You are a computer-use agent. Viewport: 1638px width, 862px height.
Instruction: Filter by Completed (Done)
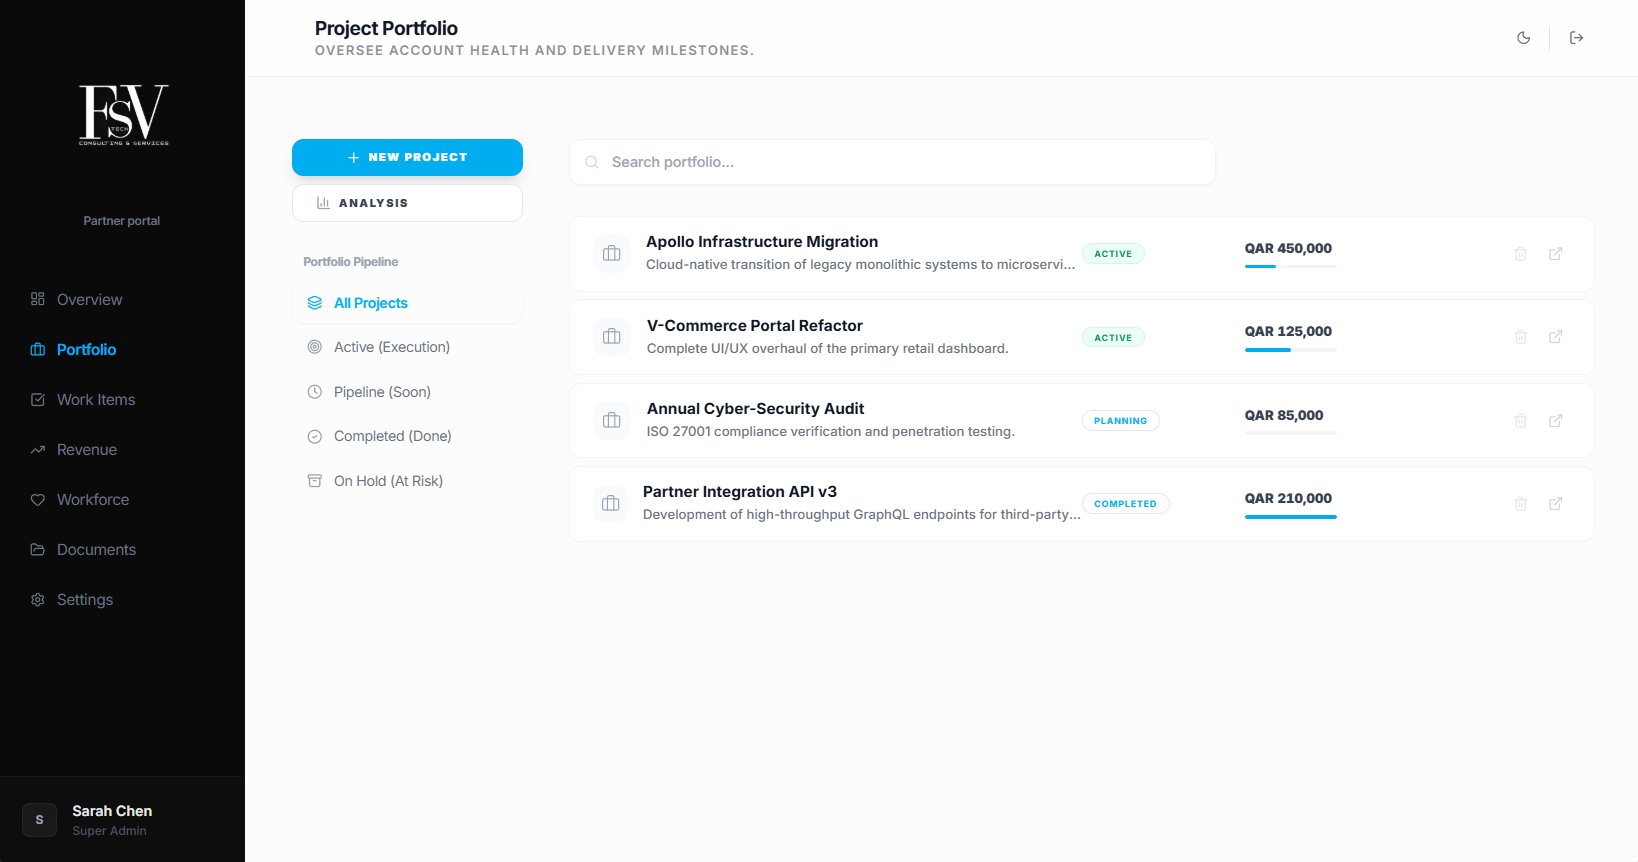[x=407, y=436]
